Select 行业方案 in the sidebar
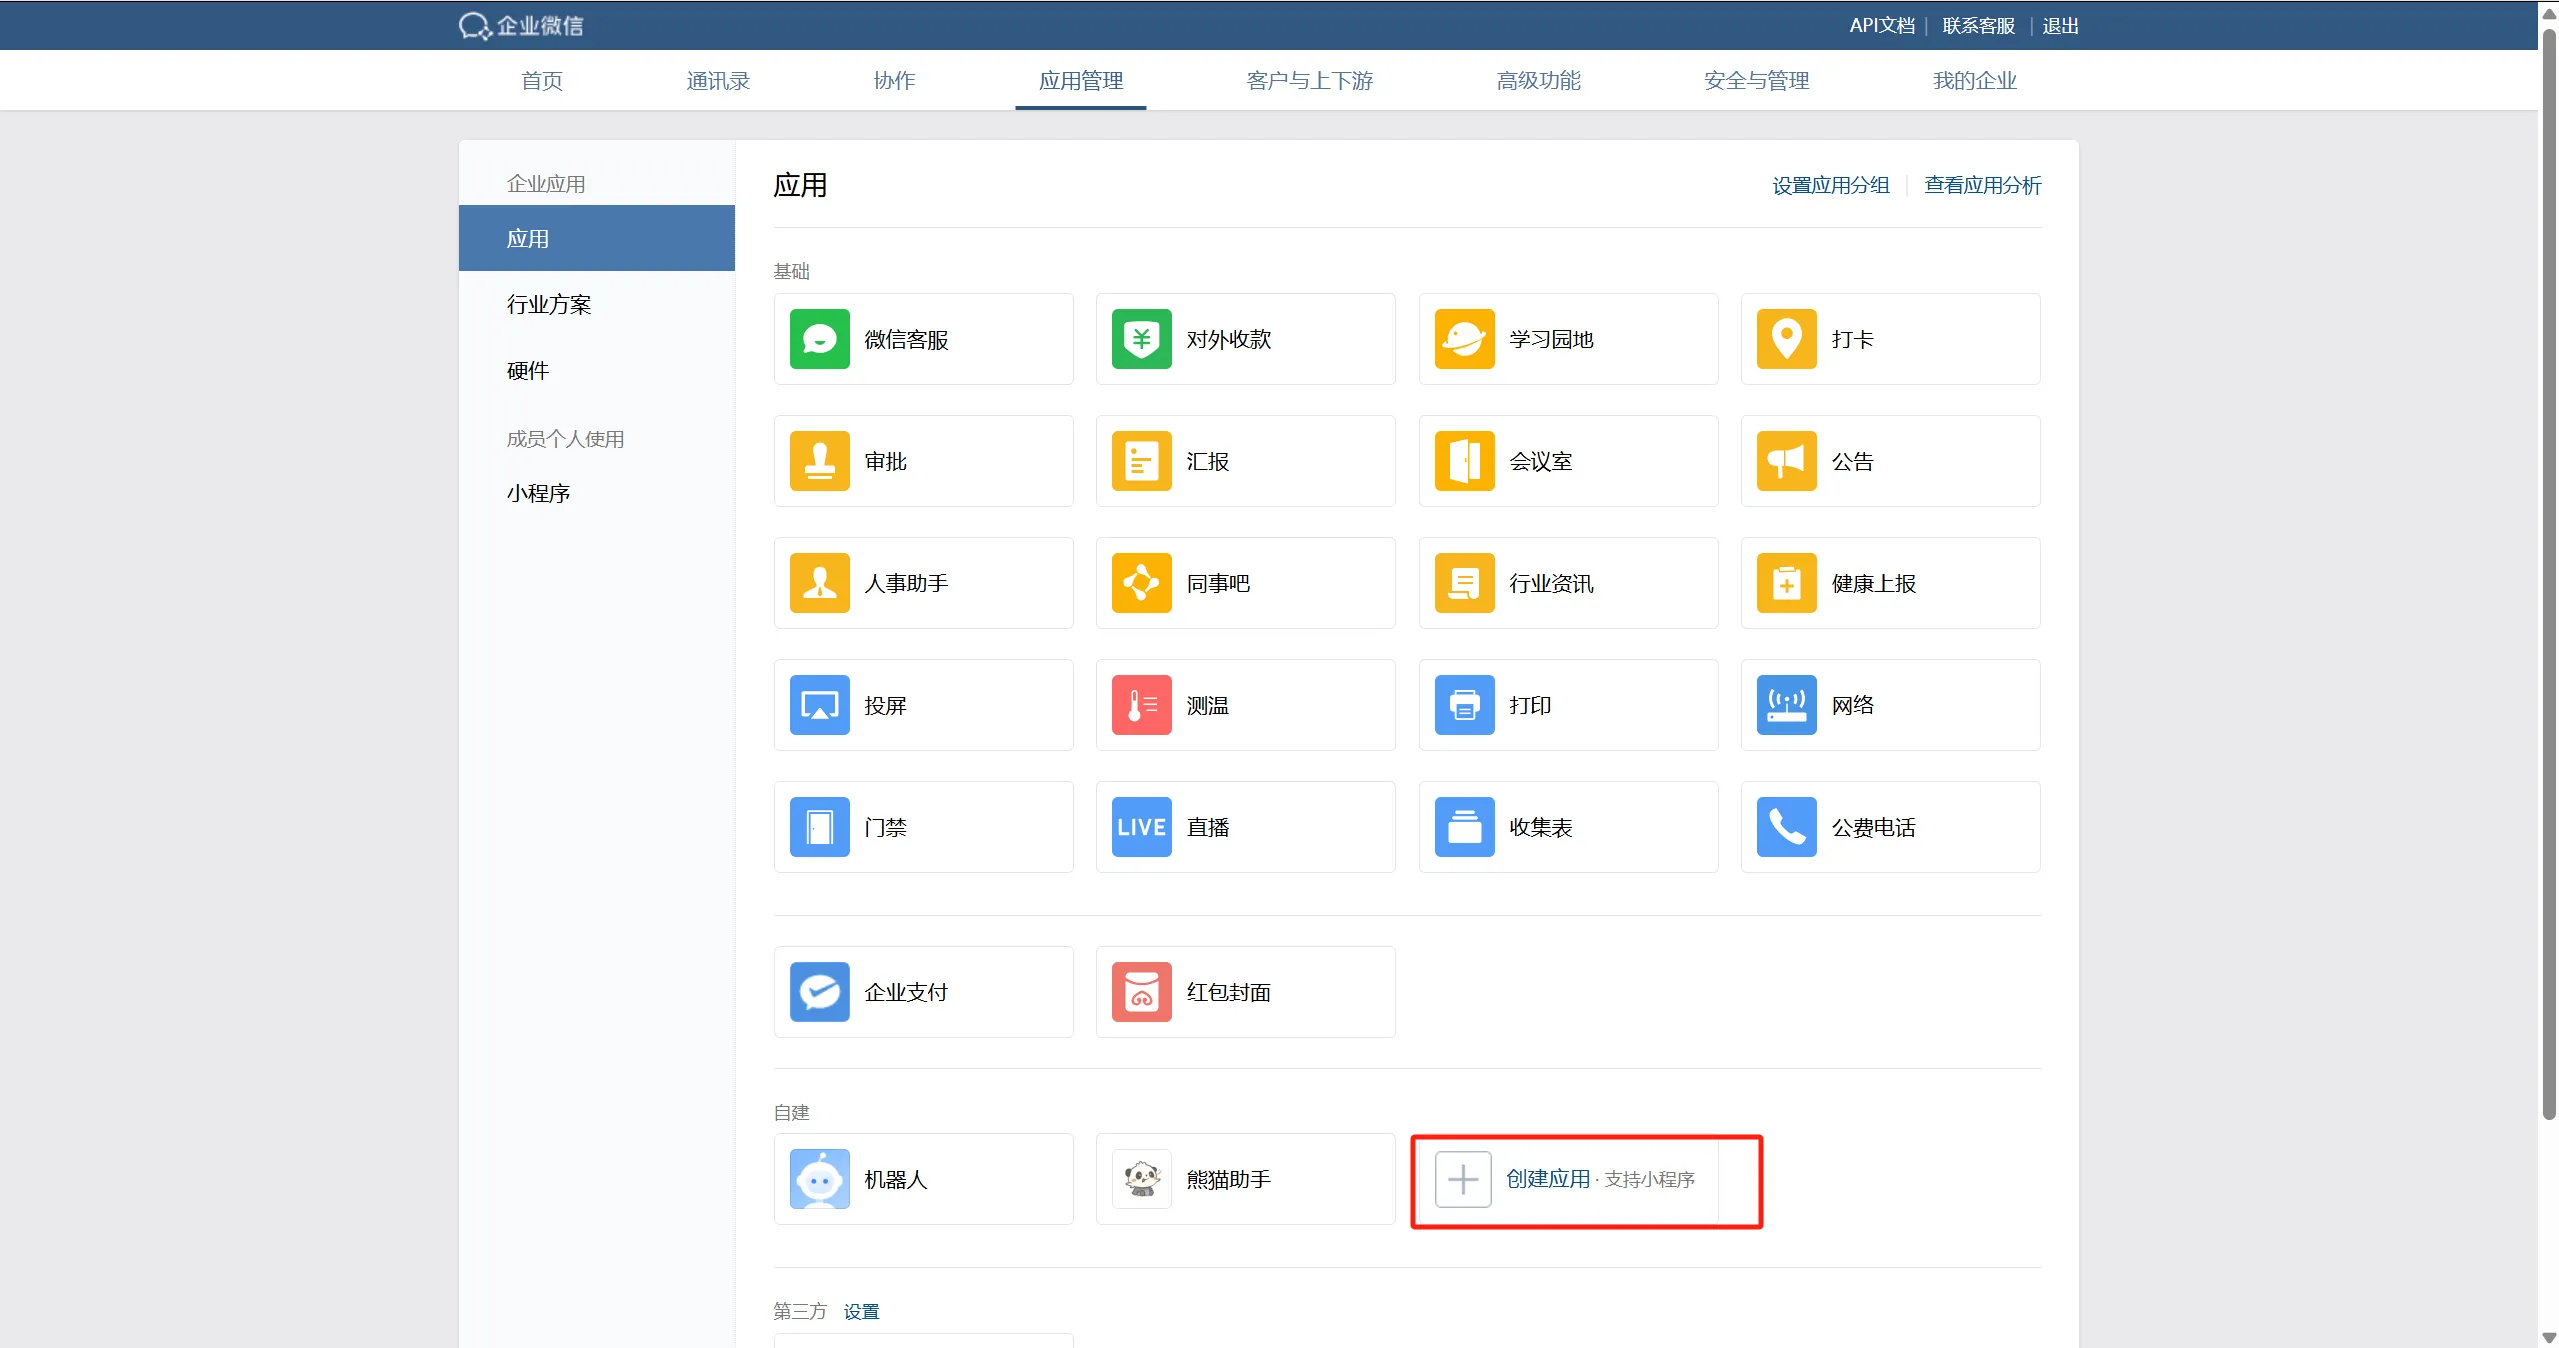The image size is (2559, 1348). (x=549, y=304)
